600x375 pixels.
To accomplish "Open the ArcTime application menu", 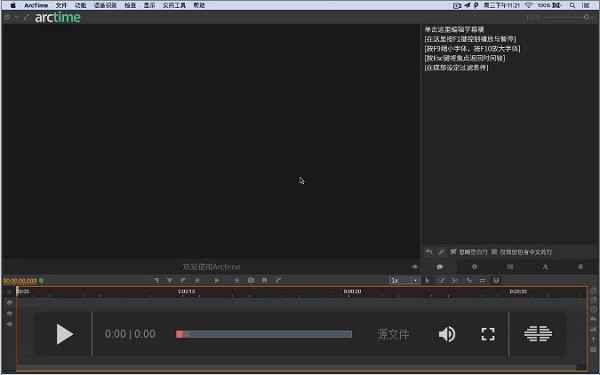I will (36, 5).
